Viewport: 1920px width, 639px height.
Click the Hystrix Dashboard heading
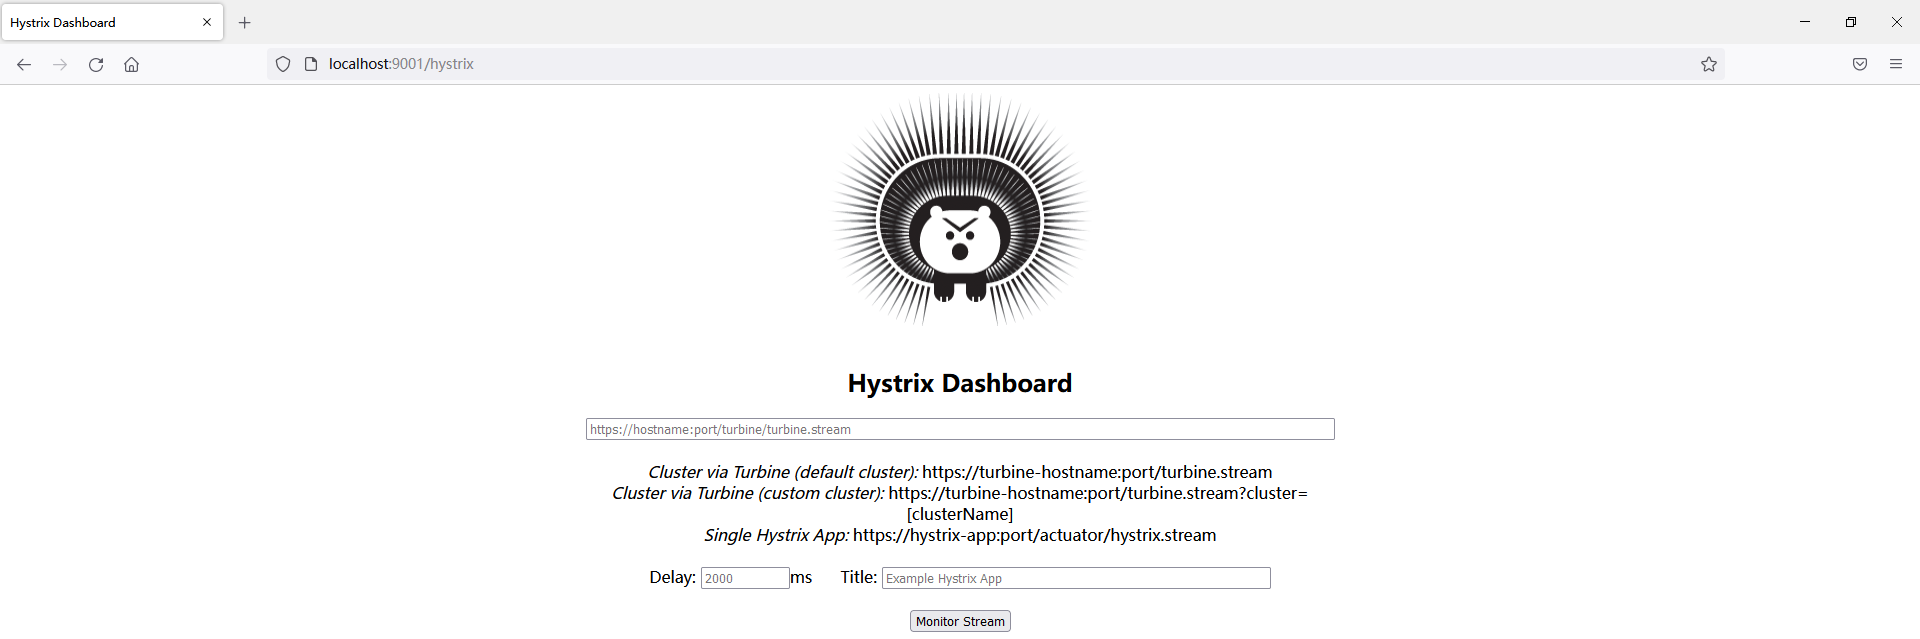click(960, 383)
